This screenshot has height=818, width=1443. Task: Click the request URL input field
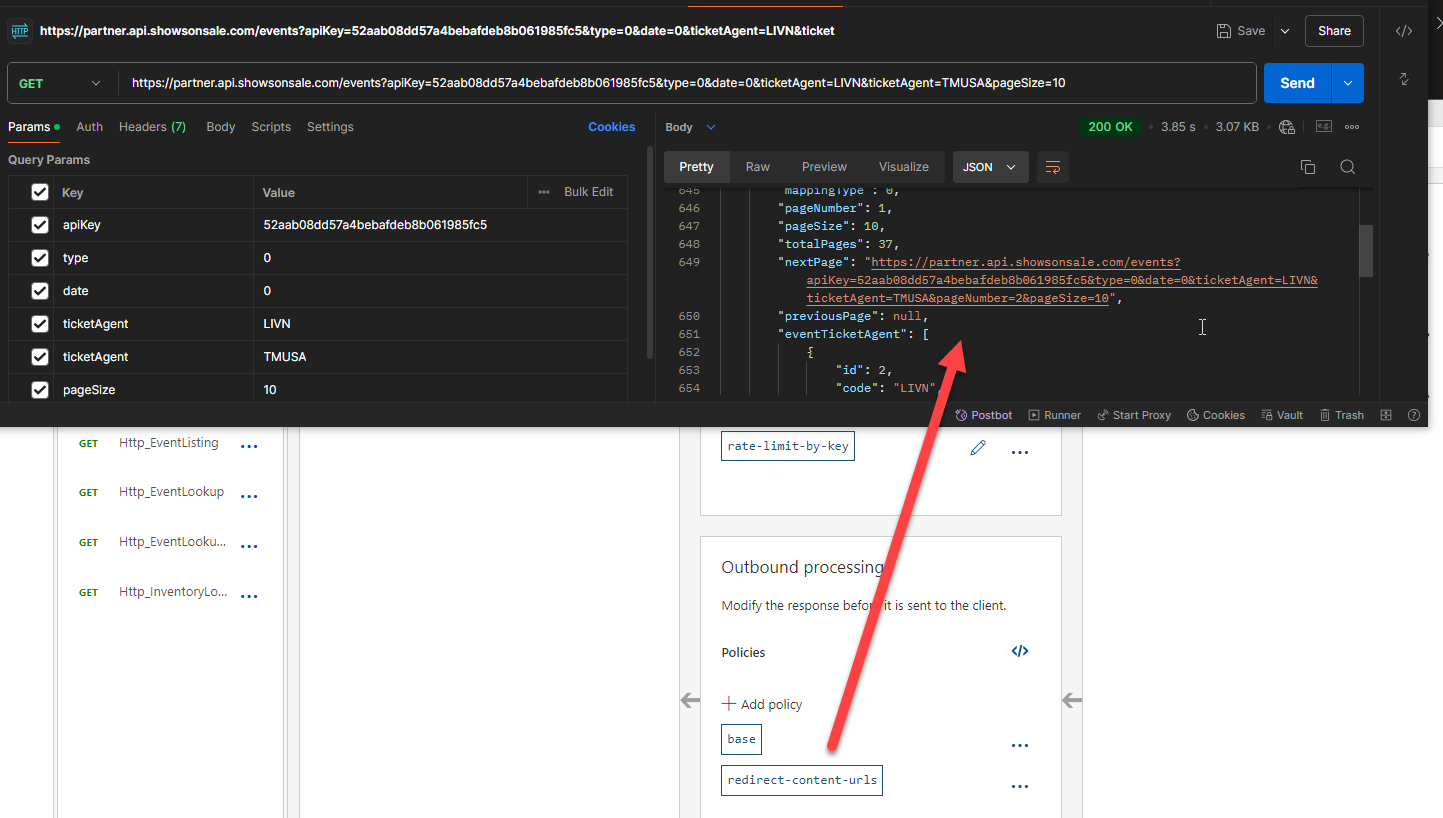(x=686, y=83)
